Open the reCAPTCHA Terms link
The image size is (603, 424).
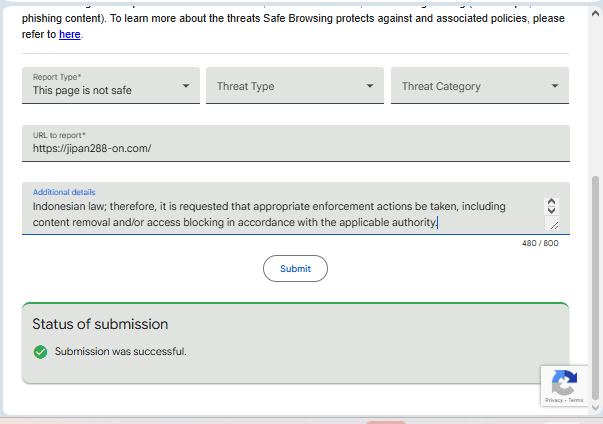[575, 401]
